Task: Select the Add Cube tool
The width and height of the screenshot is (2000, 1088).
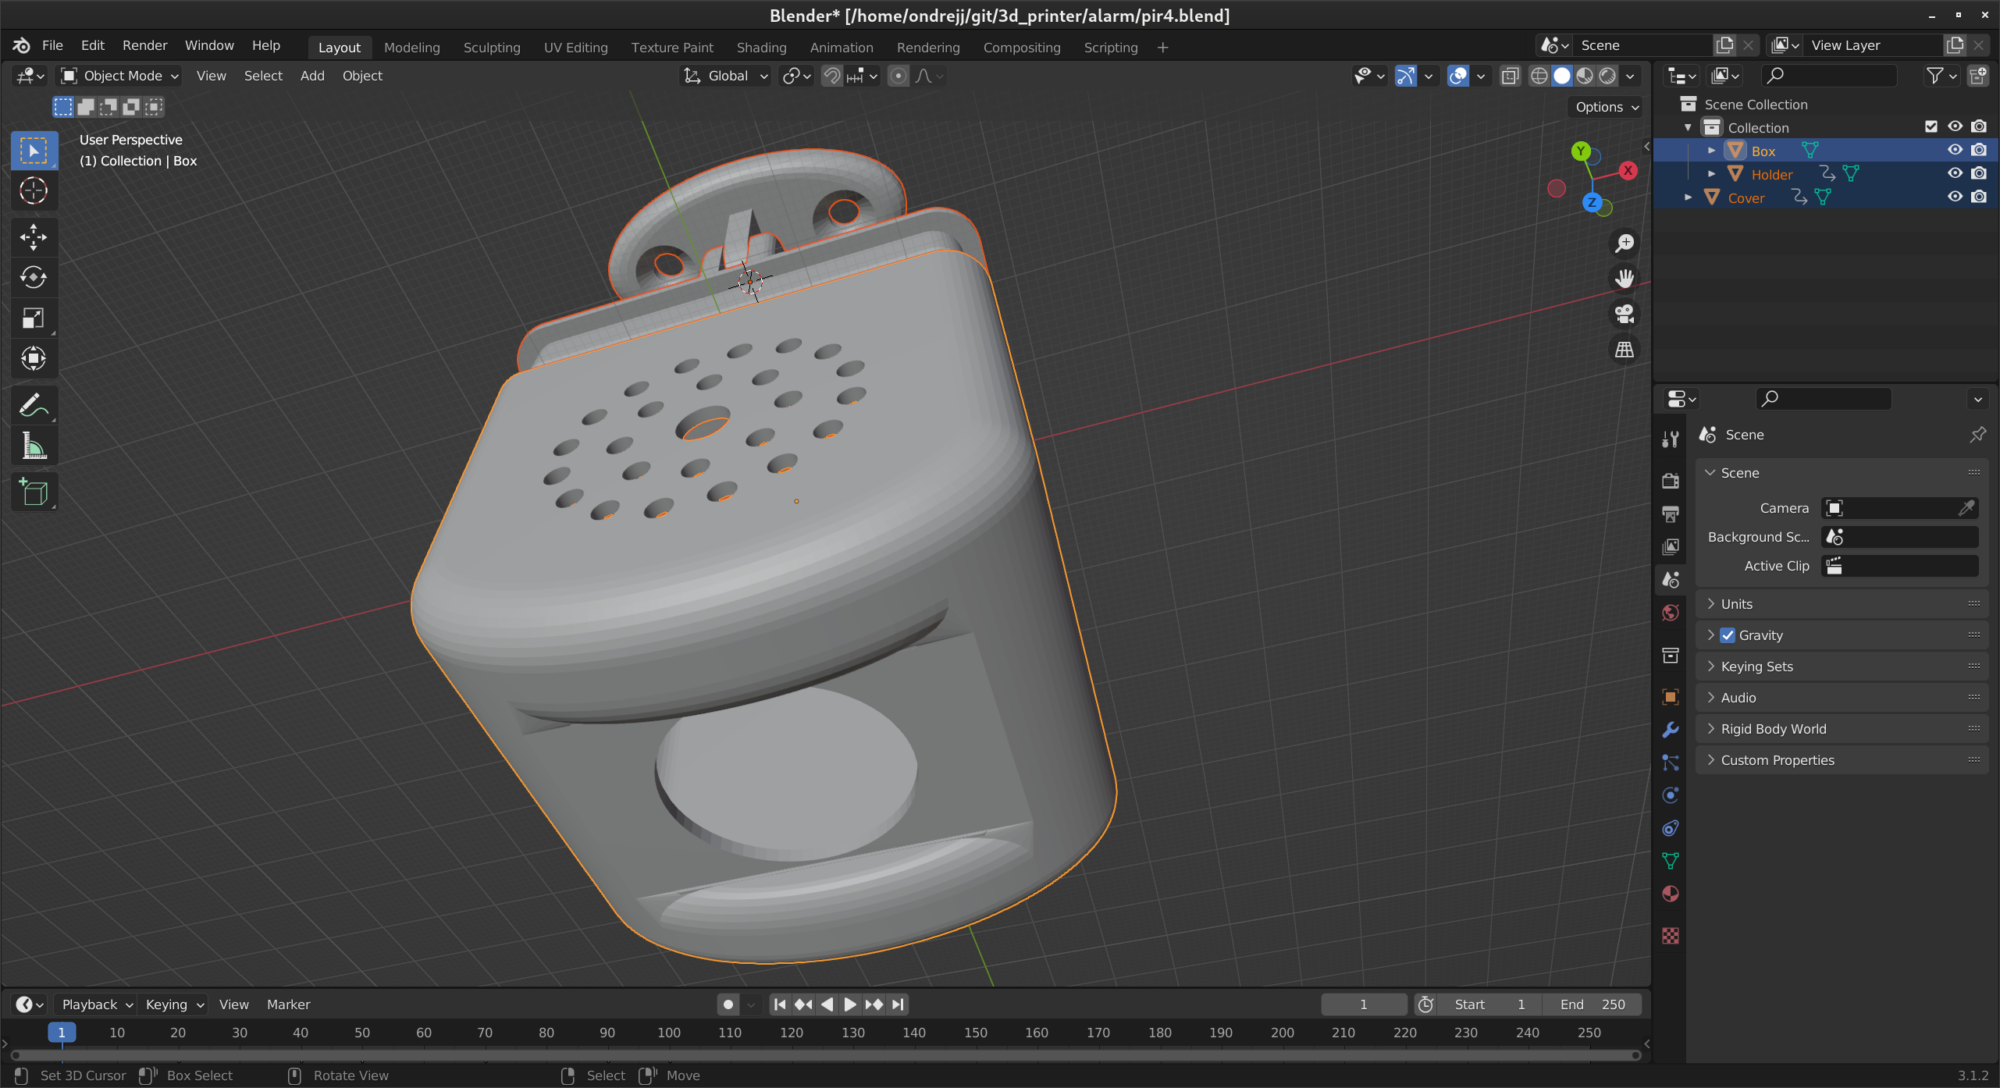Action: (34, 492)
